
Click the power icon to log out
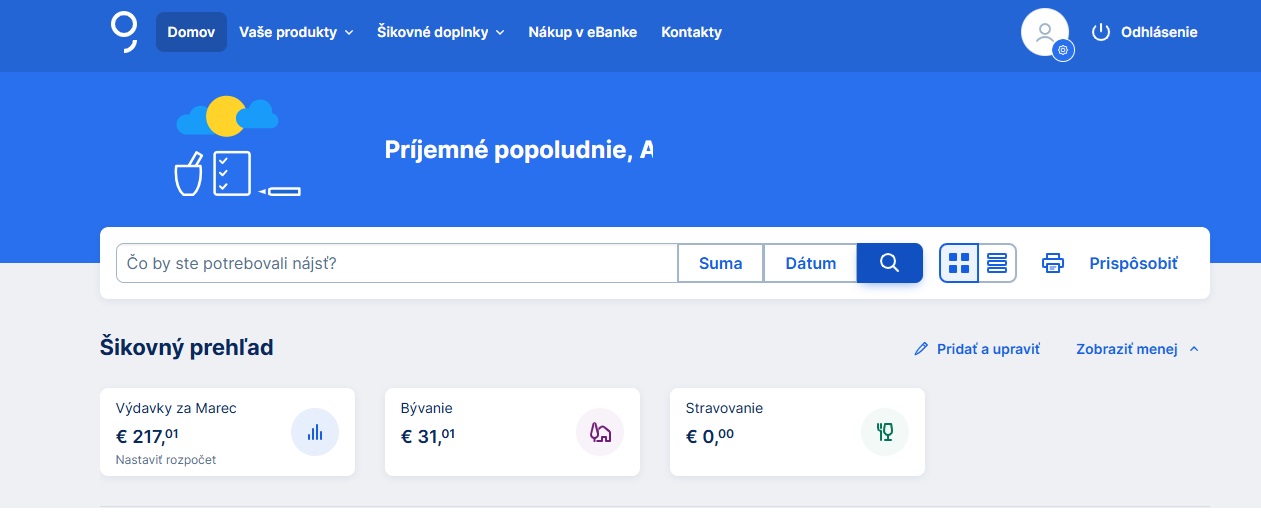click(1101, 32)
